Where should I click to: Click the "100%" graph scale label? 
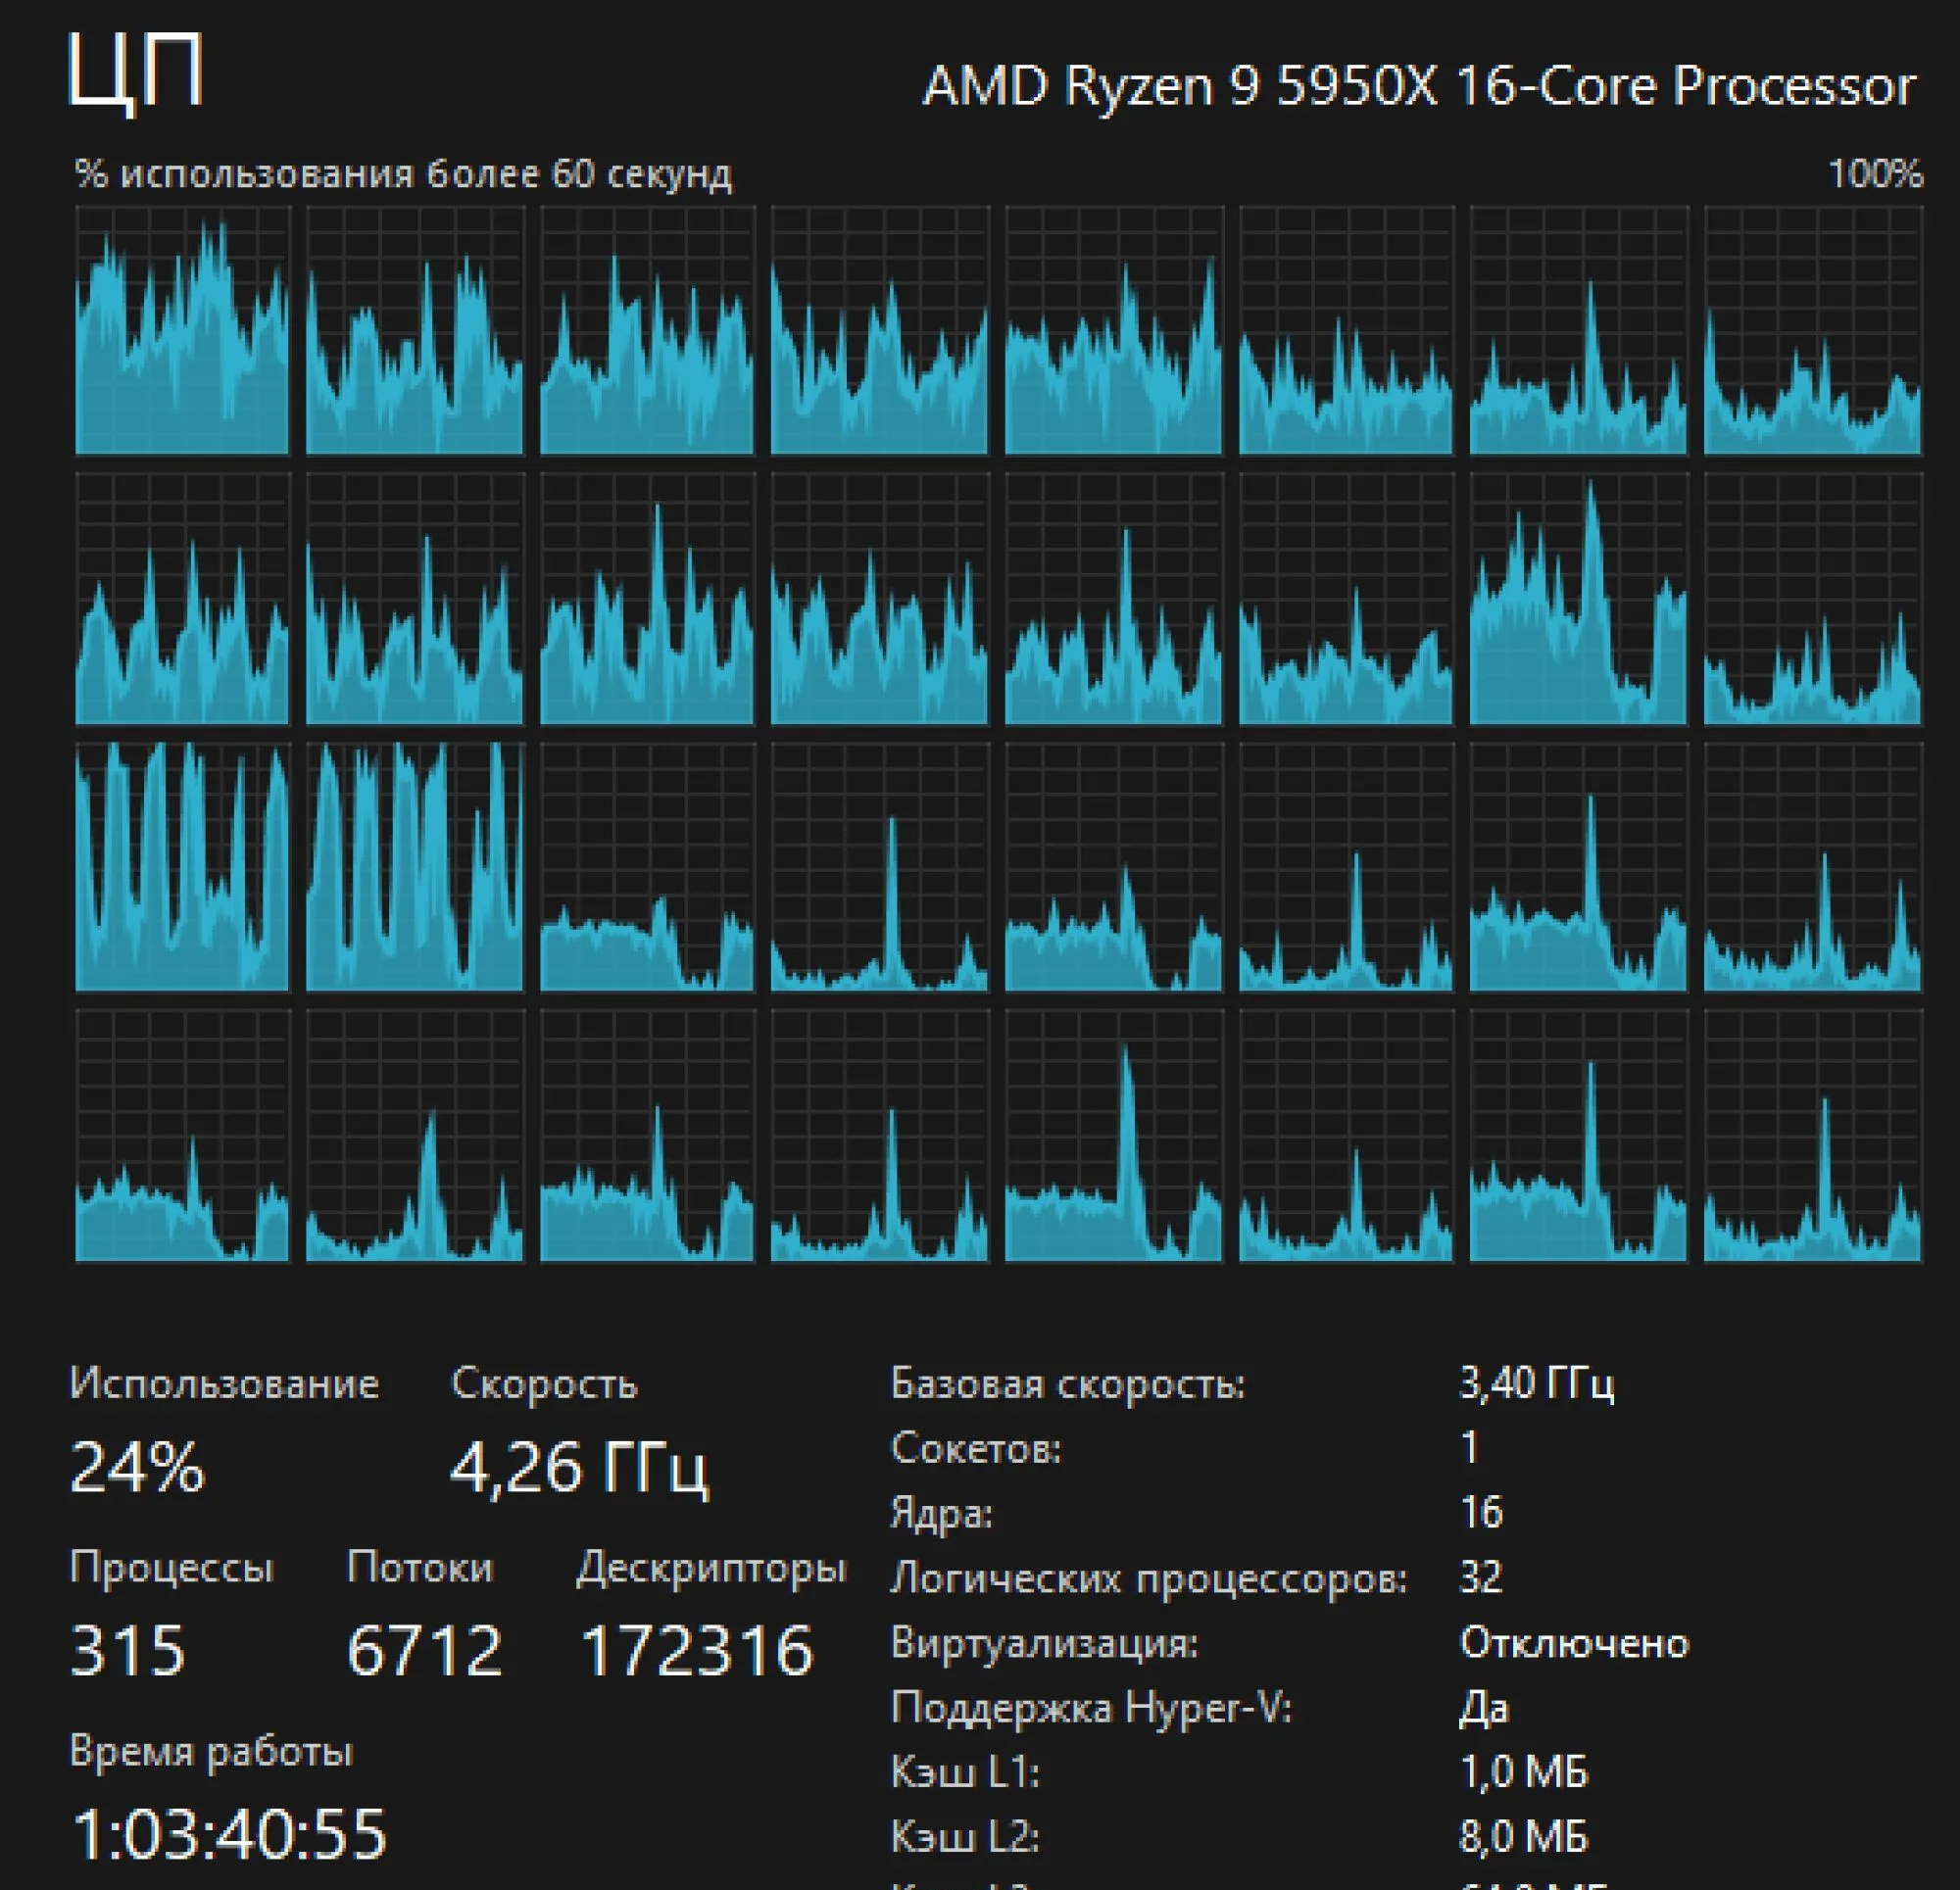coord(1875,174)
